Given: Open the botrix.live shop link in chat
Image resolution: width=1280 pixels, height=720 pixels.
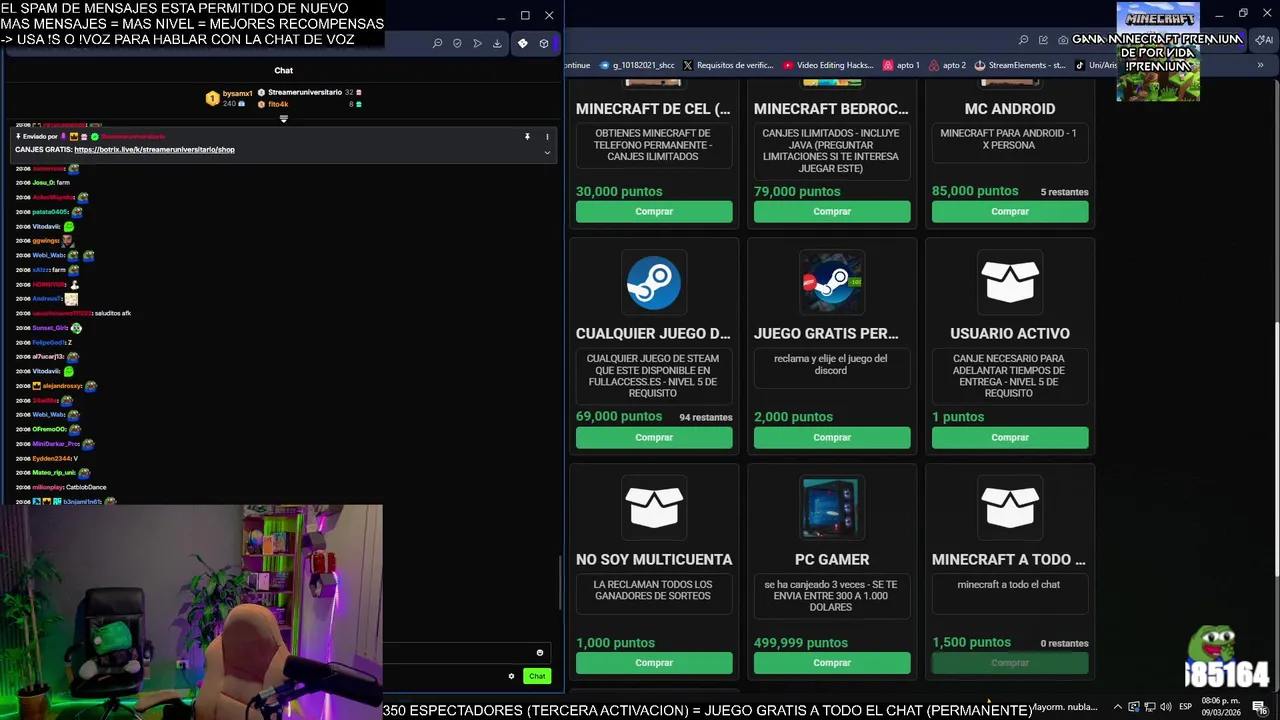Looking at the screenshot, I should click(154, 149).
